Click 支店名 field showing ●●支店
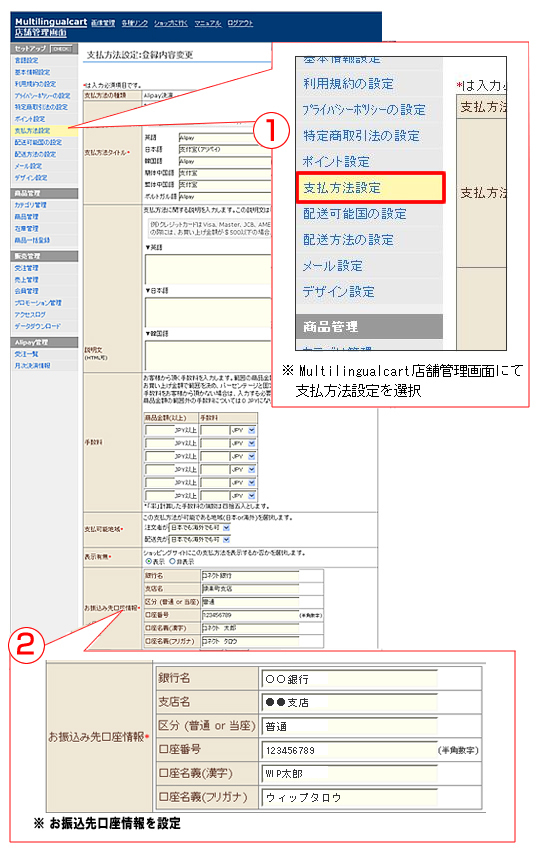Image resolution: width=540 pixels, height=850 pixels. pyautogui.click(x=350, y=703)
